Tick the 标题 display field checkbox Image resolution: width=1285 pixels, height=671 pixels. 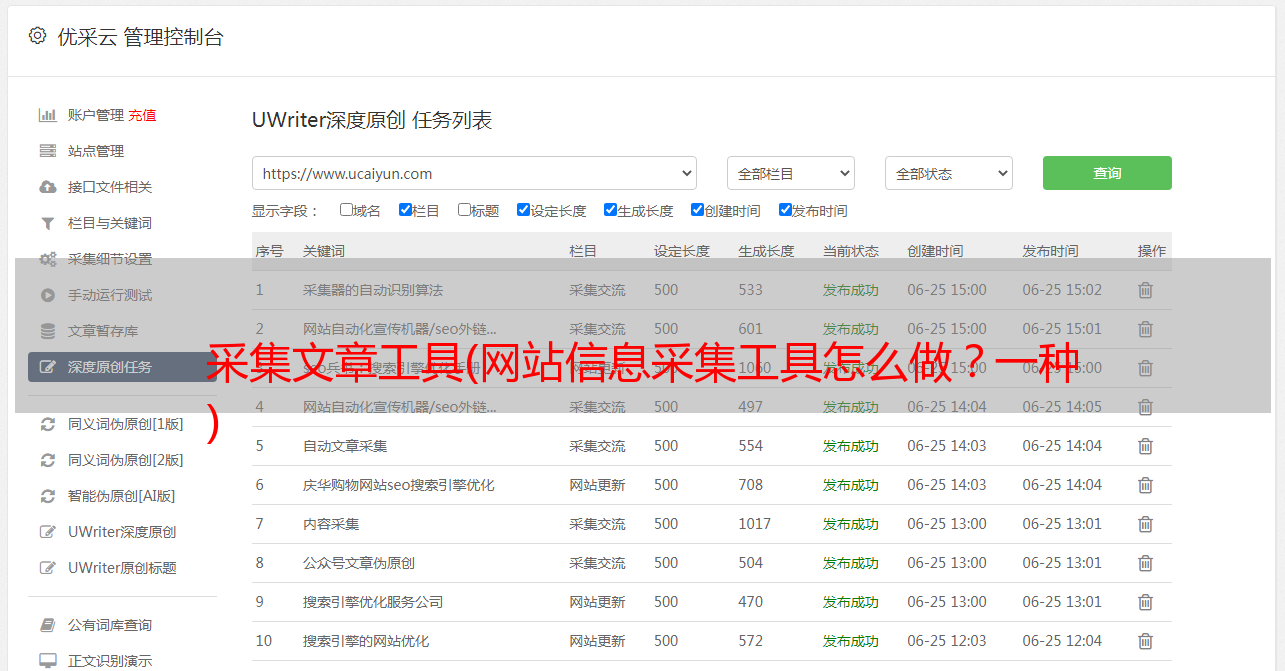pyautogui.click(x=464, y=210)
